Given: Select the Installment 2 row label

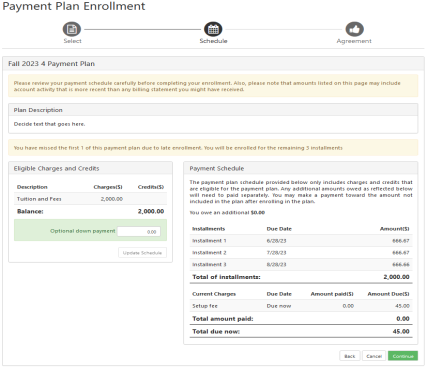Looking at the screenshot, I should [x=209, y=253].
